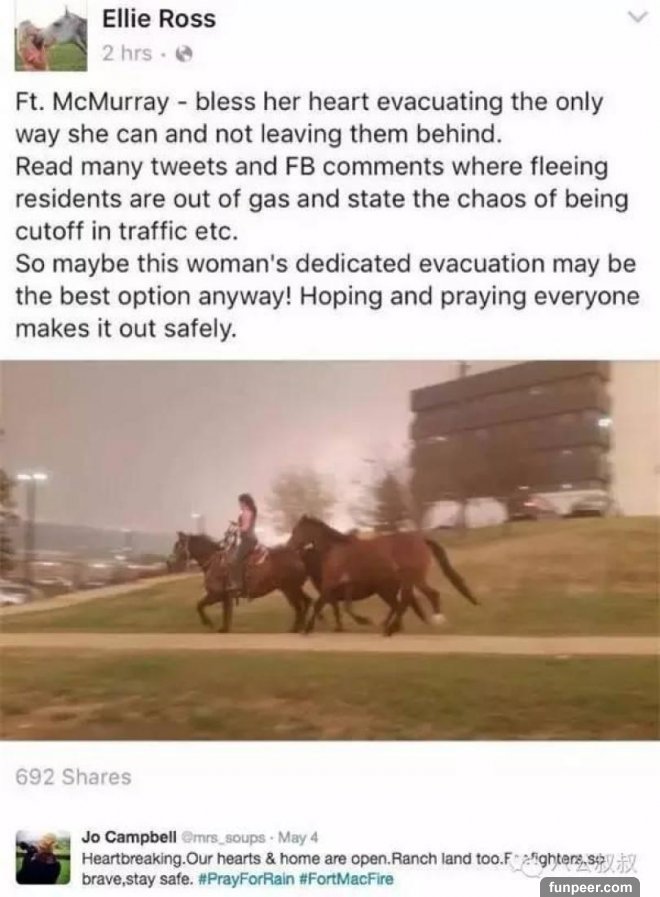Open Ellie Ross profile picture
Viewport: 660px width, 897px height.
[x=51, y=39]
